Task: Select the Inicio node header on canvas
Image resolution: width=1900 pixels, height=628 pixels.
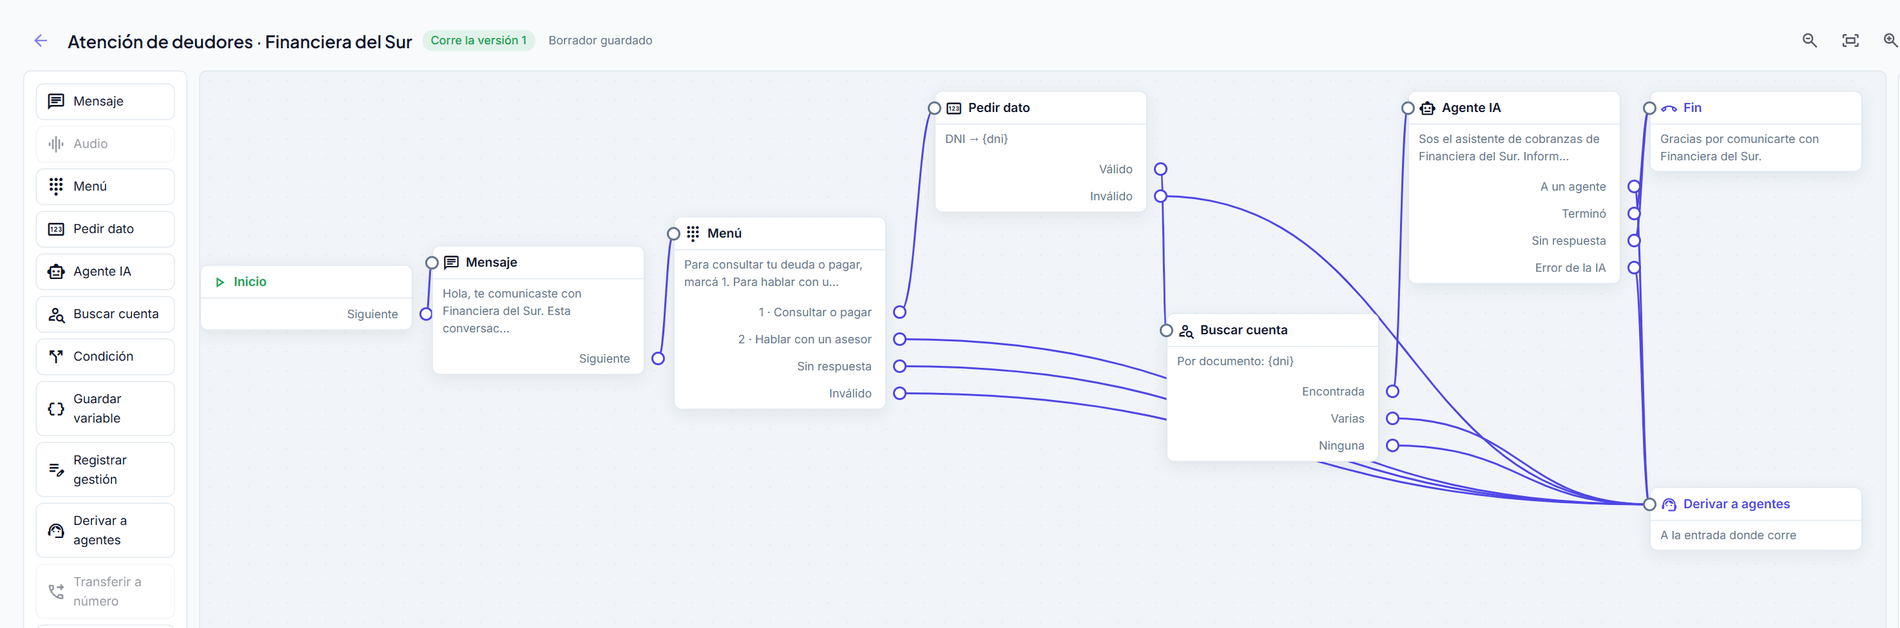Action: coord(306,282)
